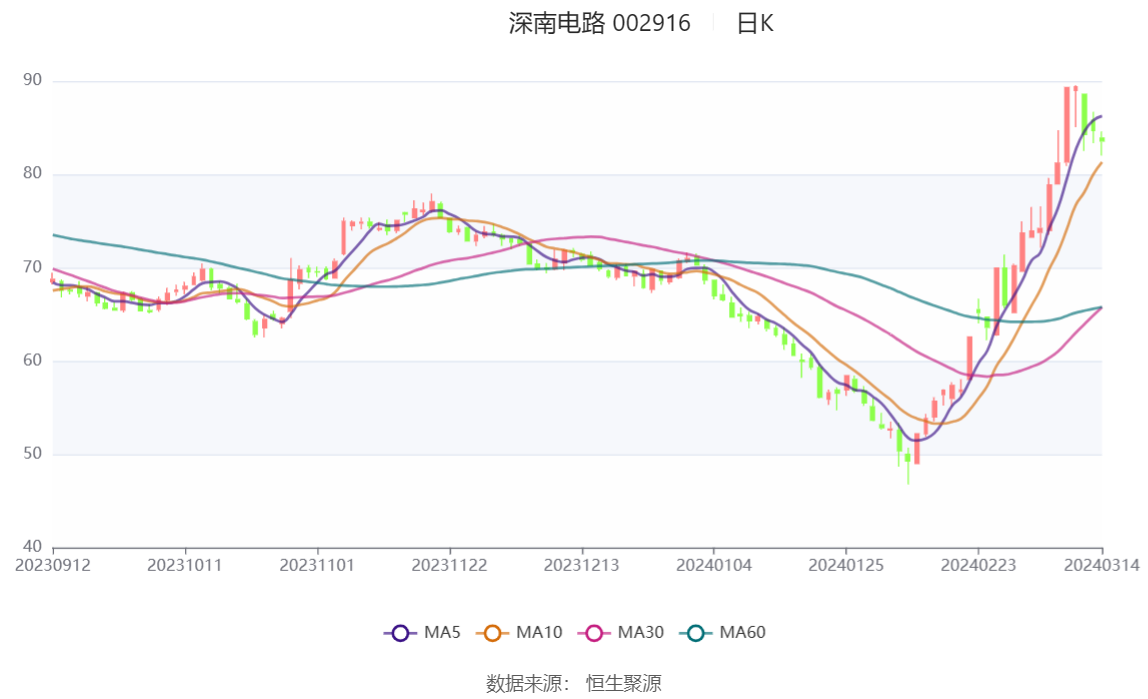Click the purple MA5 legend circle icon
This screenshot has width=1148, height=699.
(400, 633)
